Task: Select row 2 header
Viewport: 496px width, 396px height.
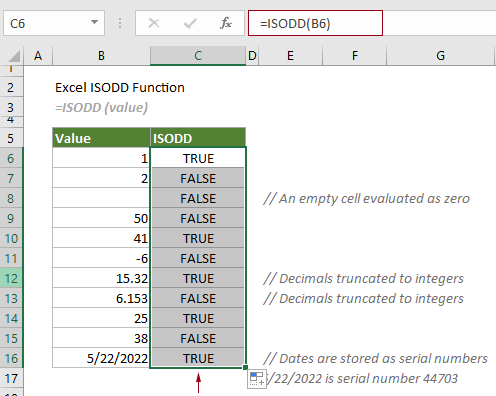Action: click(x=11, y=88)
